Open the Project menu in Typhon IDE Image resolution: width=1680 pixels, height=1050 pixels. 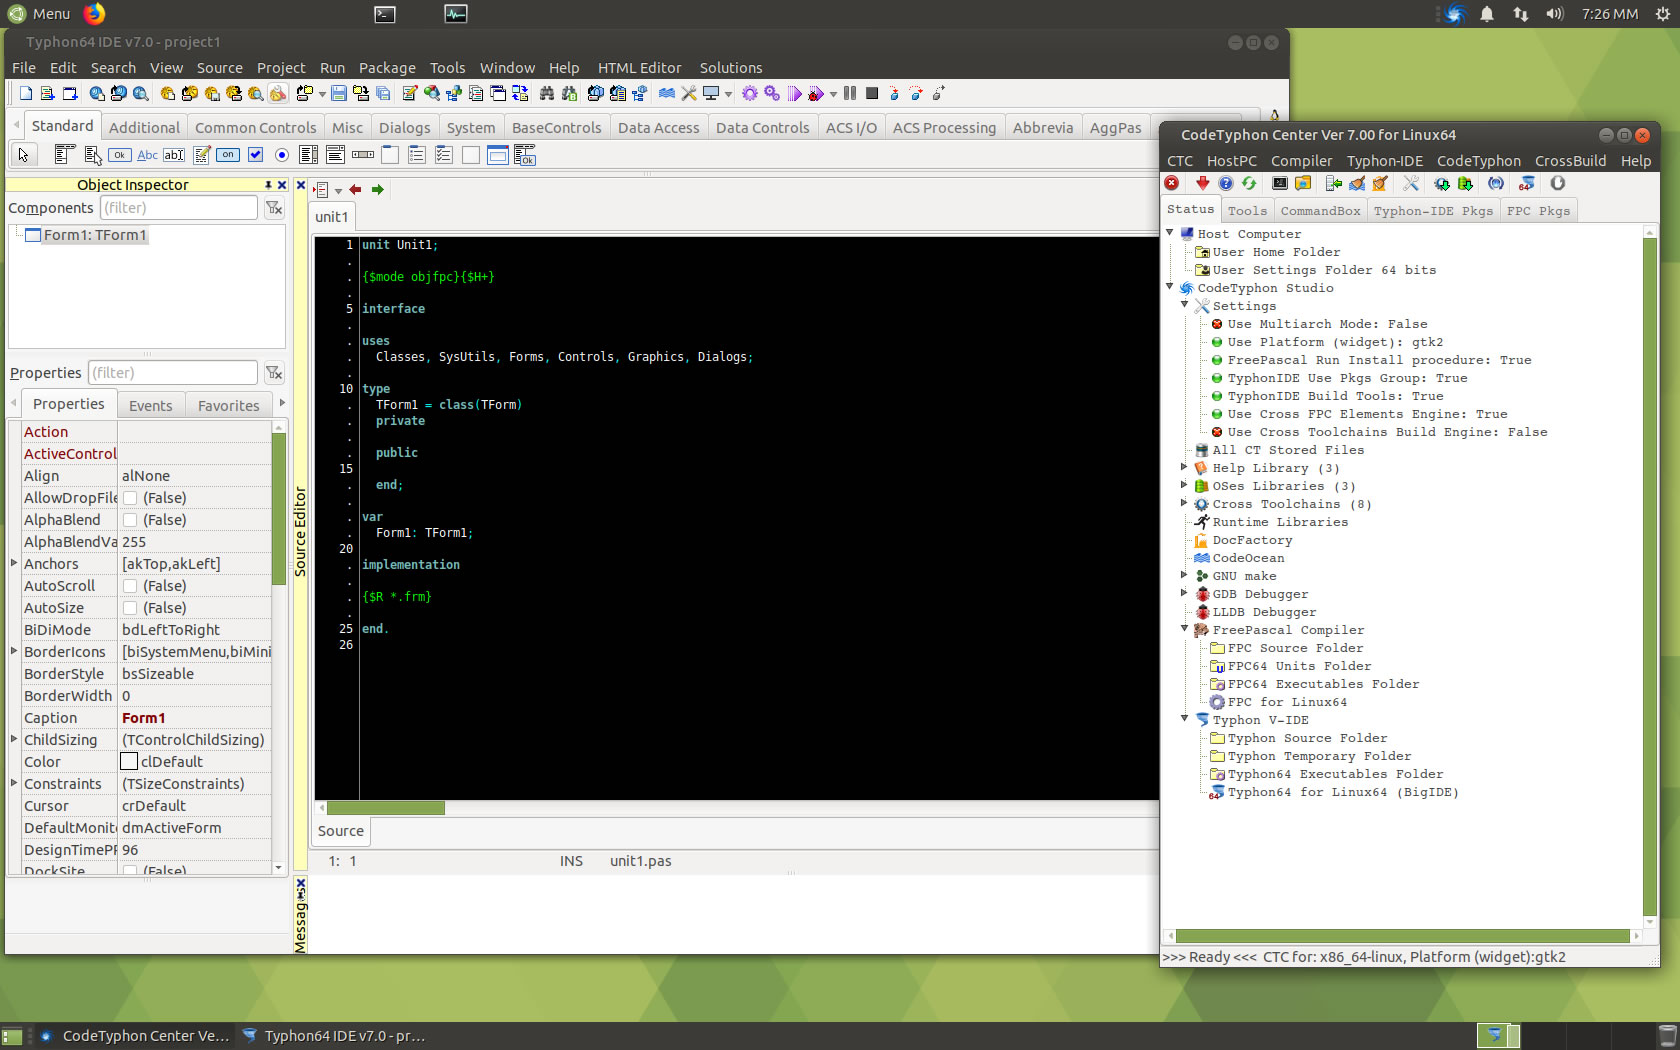[281, 68]
